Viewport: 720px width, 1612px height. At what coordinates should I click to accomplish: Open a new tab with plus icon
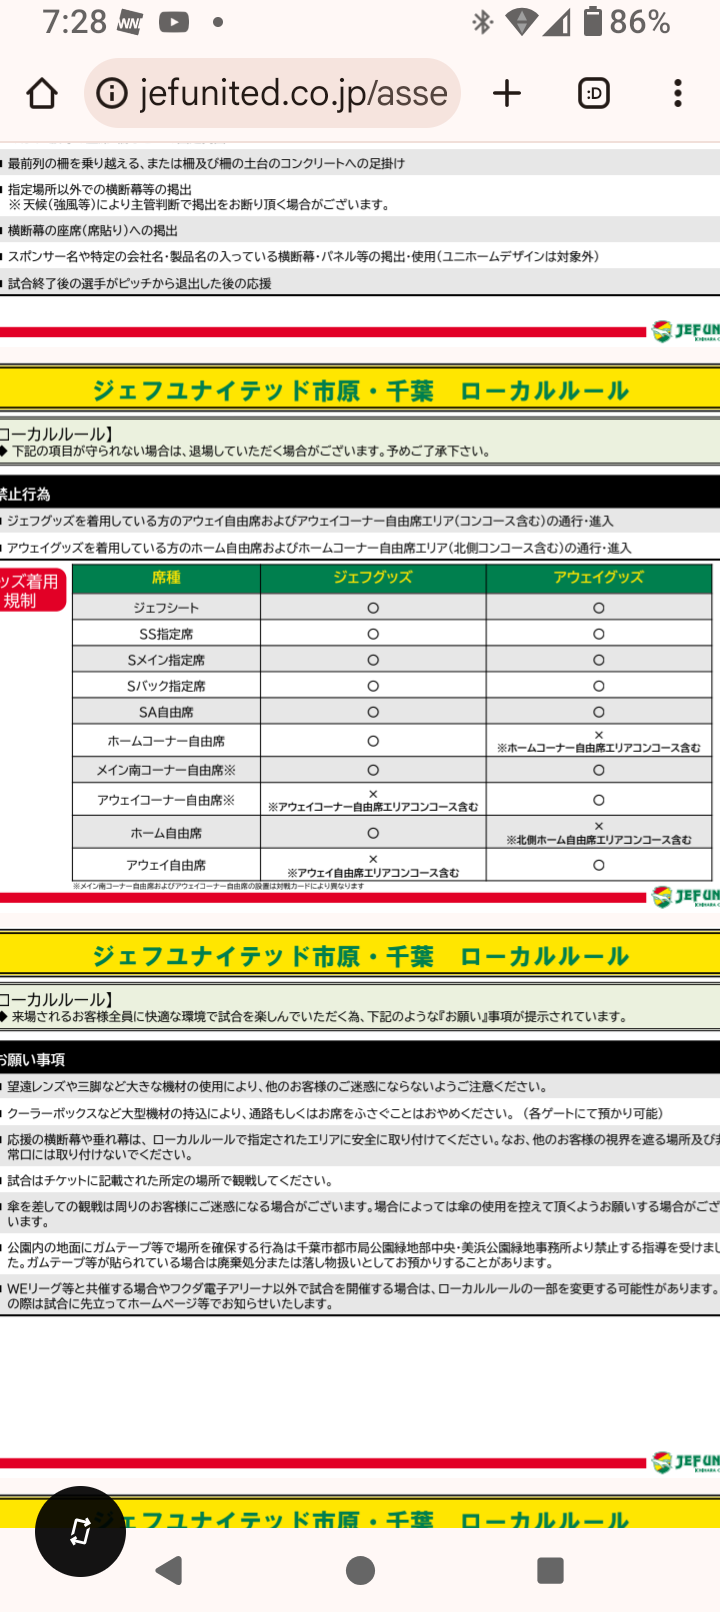pyautogui.click(x=507, y=94)
